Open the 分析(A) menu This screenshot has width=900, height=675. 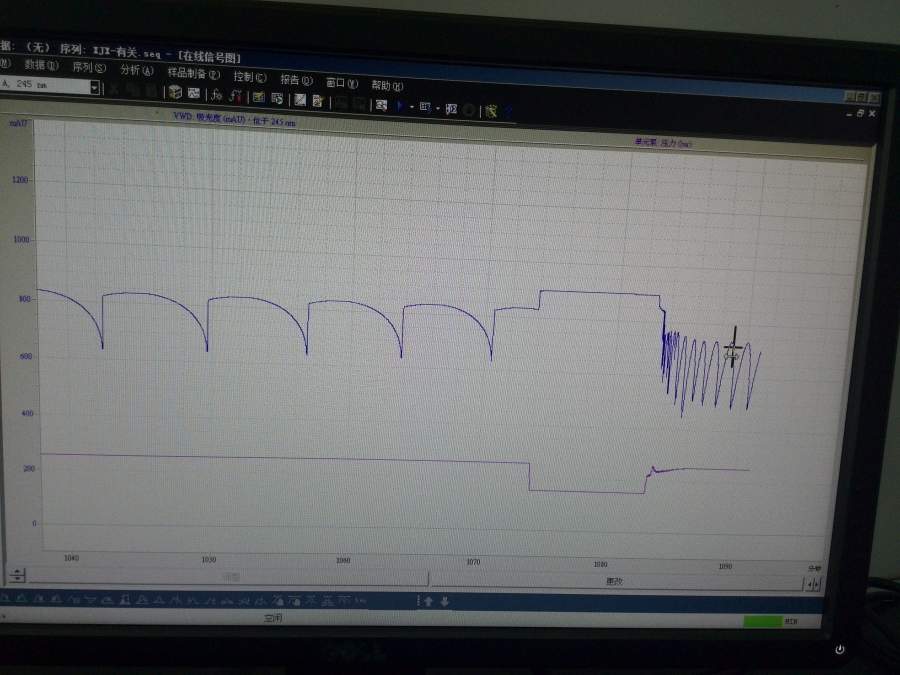pyautogui.click(x=137, y=70)
